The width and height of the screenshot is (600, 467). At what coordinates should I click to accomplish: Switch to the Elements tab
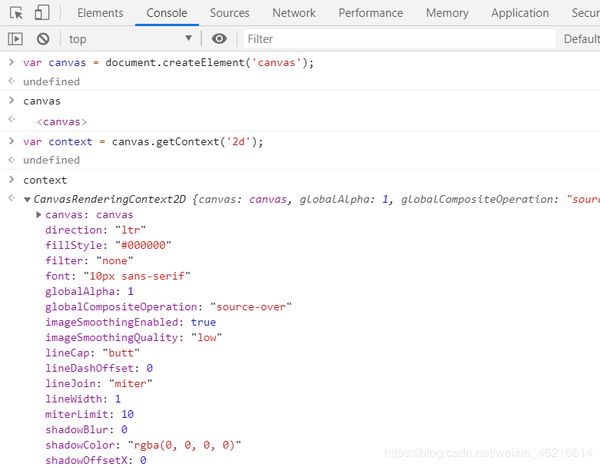[100, 13]
